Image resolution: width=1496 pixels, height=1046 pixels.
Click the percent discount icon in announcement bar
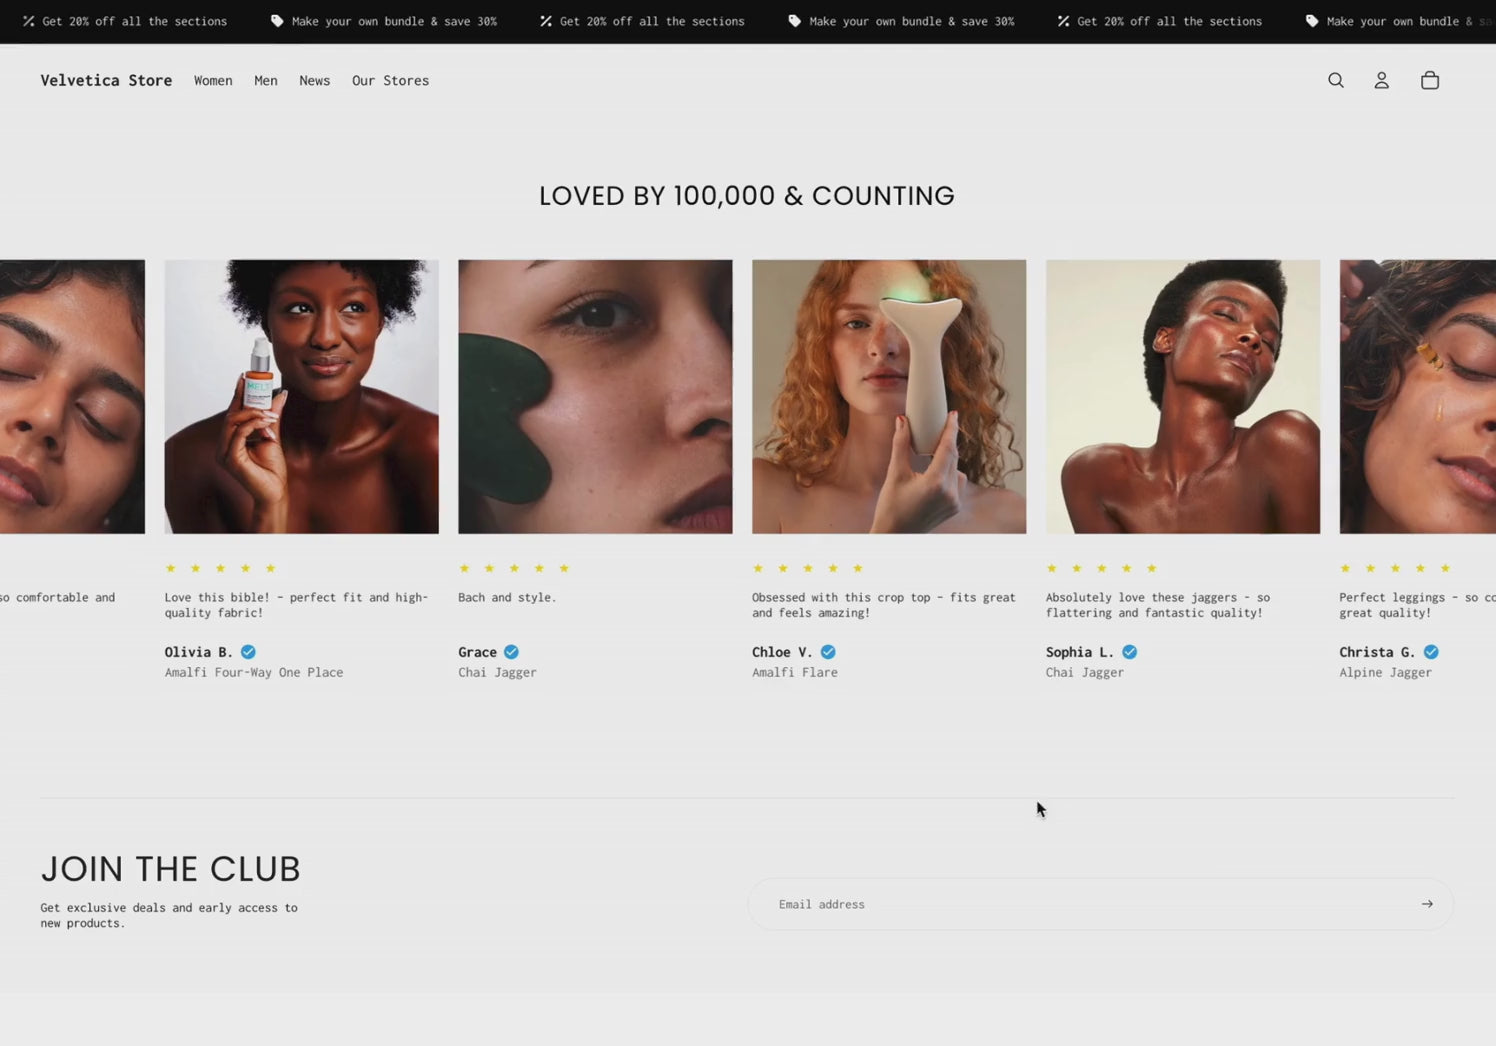click(x=27, y=20)
